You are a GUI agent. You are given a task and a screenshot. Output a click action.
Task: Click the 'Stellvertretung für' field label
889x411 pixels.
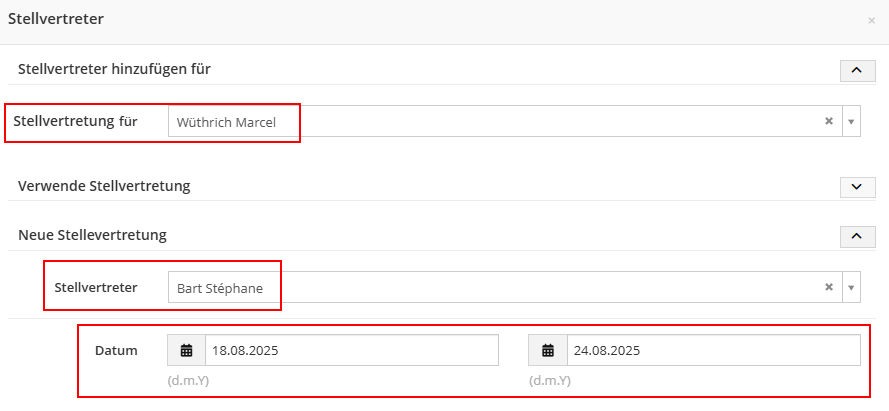[75, 121]
